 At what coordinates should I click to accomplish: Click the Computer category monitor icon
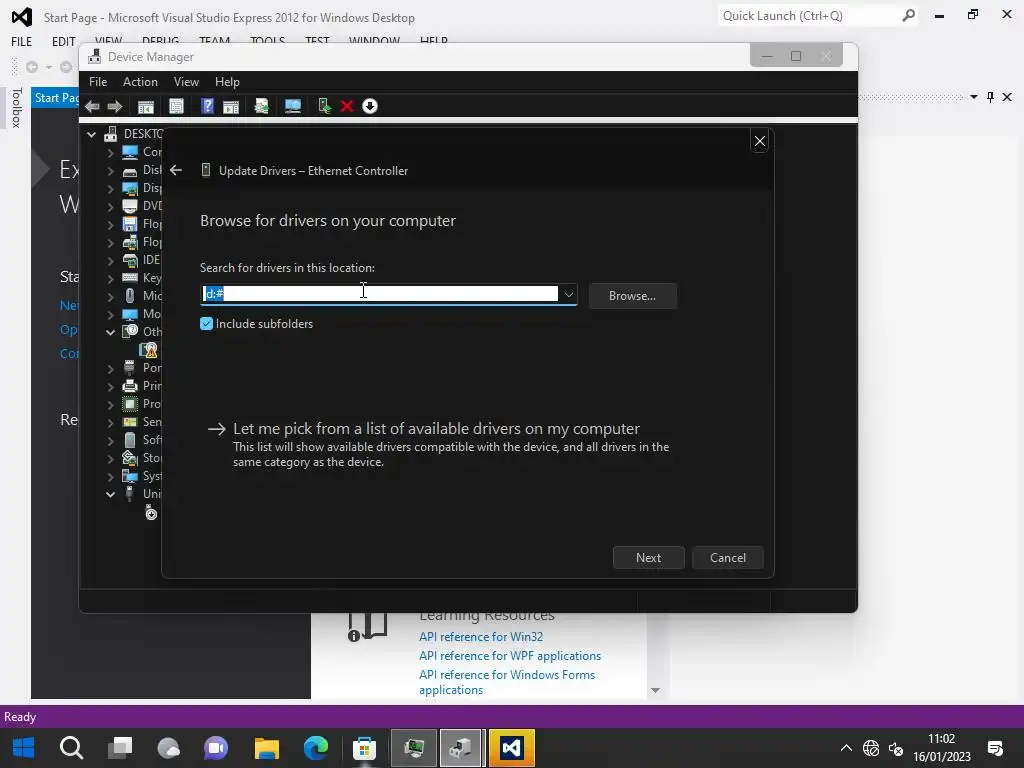point(130,152)
